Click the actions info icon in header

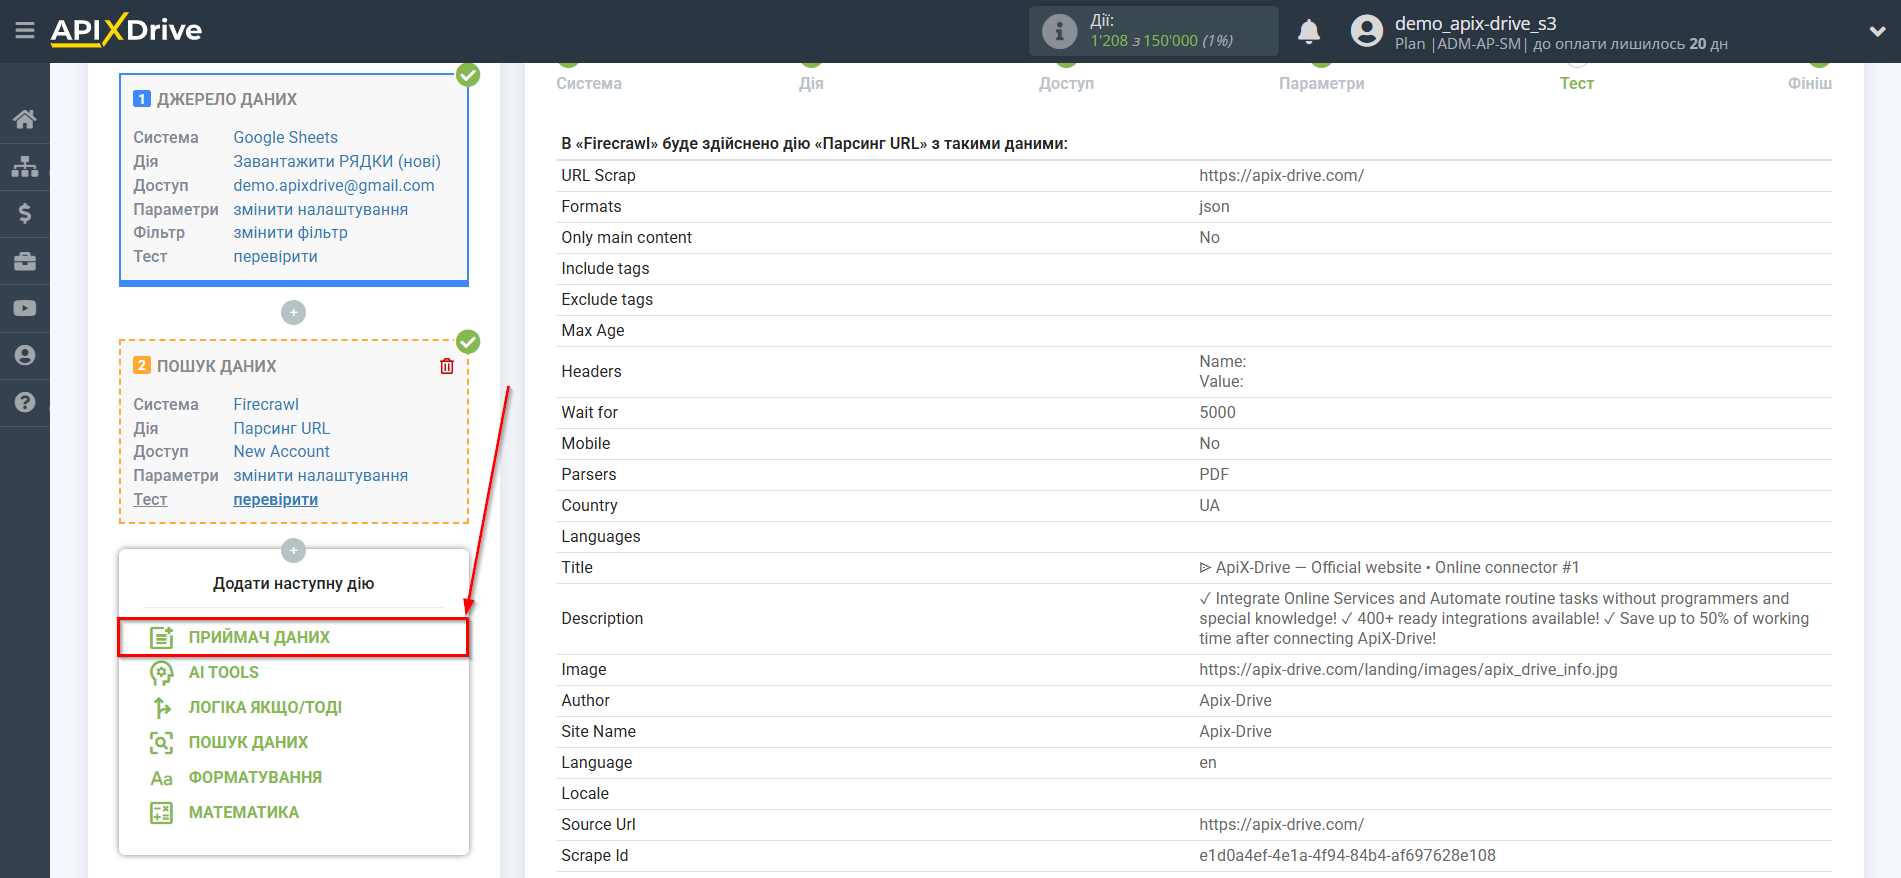pos(1059,31)
